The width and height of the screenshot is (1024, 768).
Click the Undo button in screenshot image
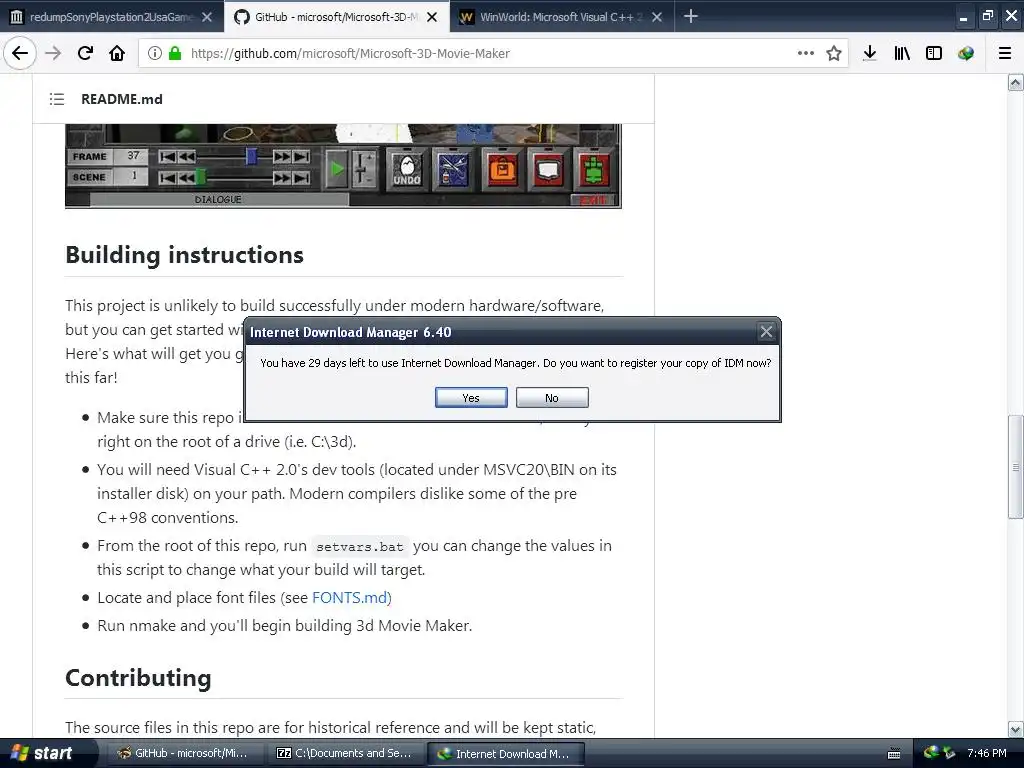(x=407, y=169)
